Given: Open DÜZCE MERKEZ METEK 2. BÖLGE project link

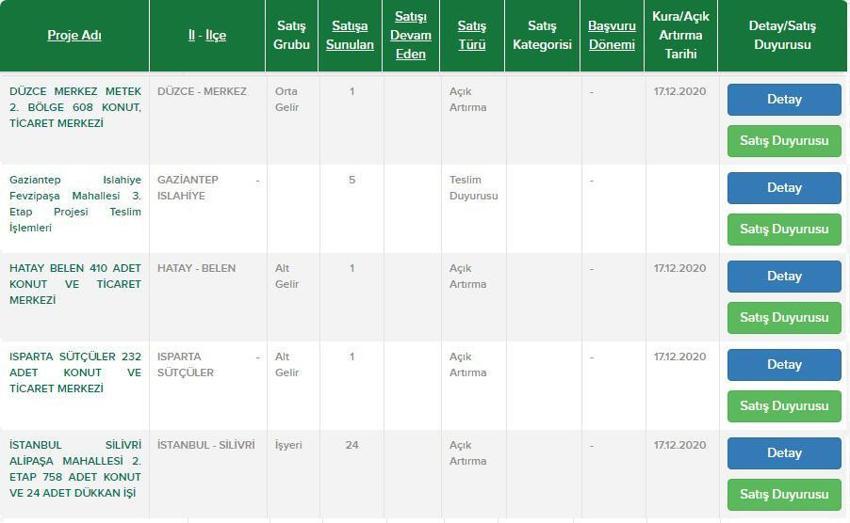Looking at the screenshot, I should (75, 107).
